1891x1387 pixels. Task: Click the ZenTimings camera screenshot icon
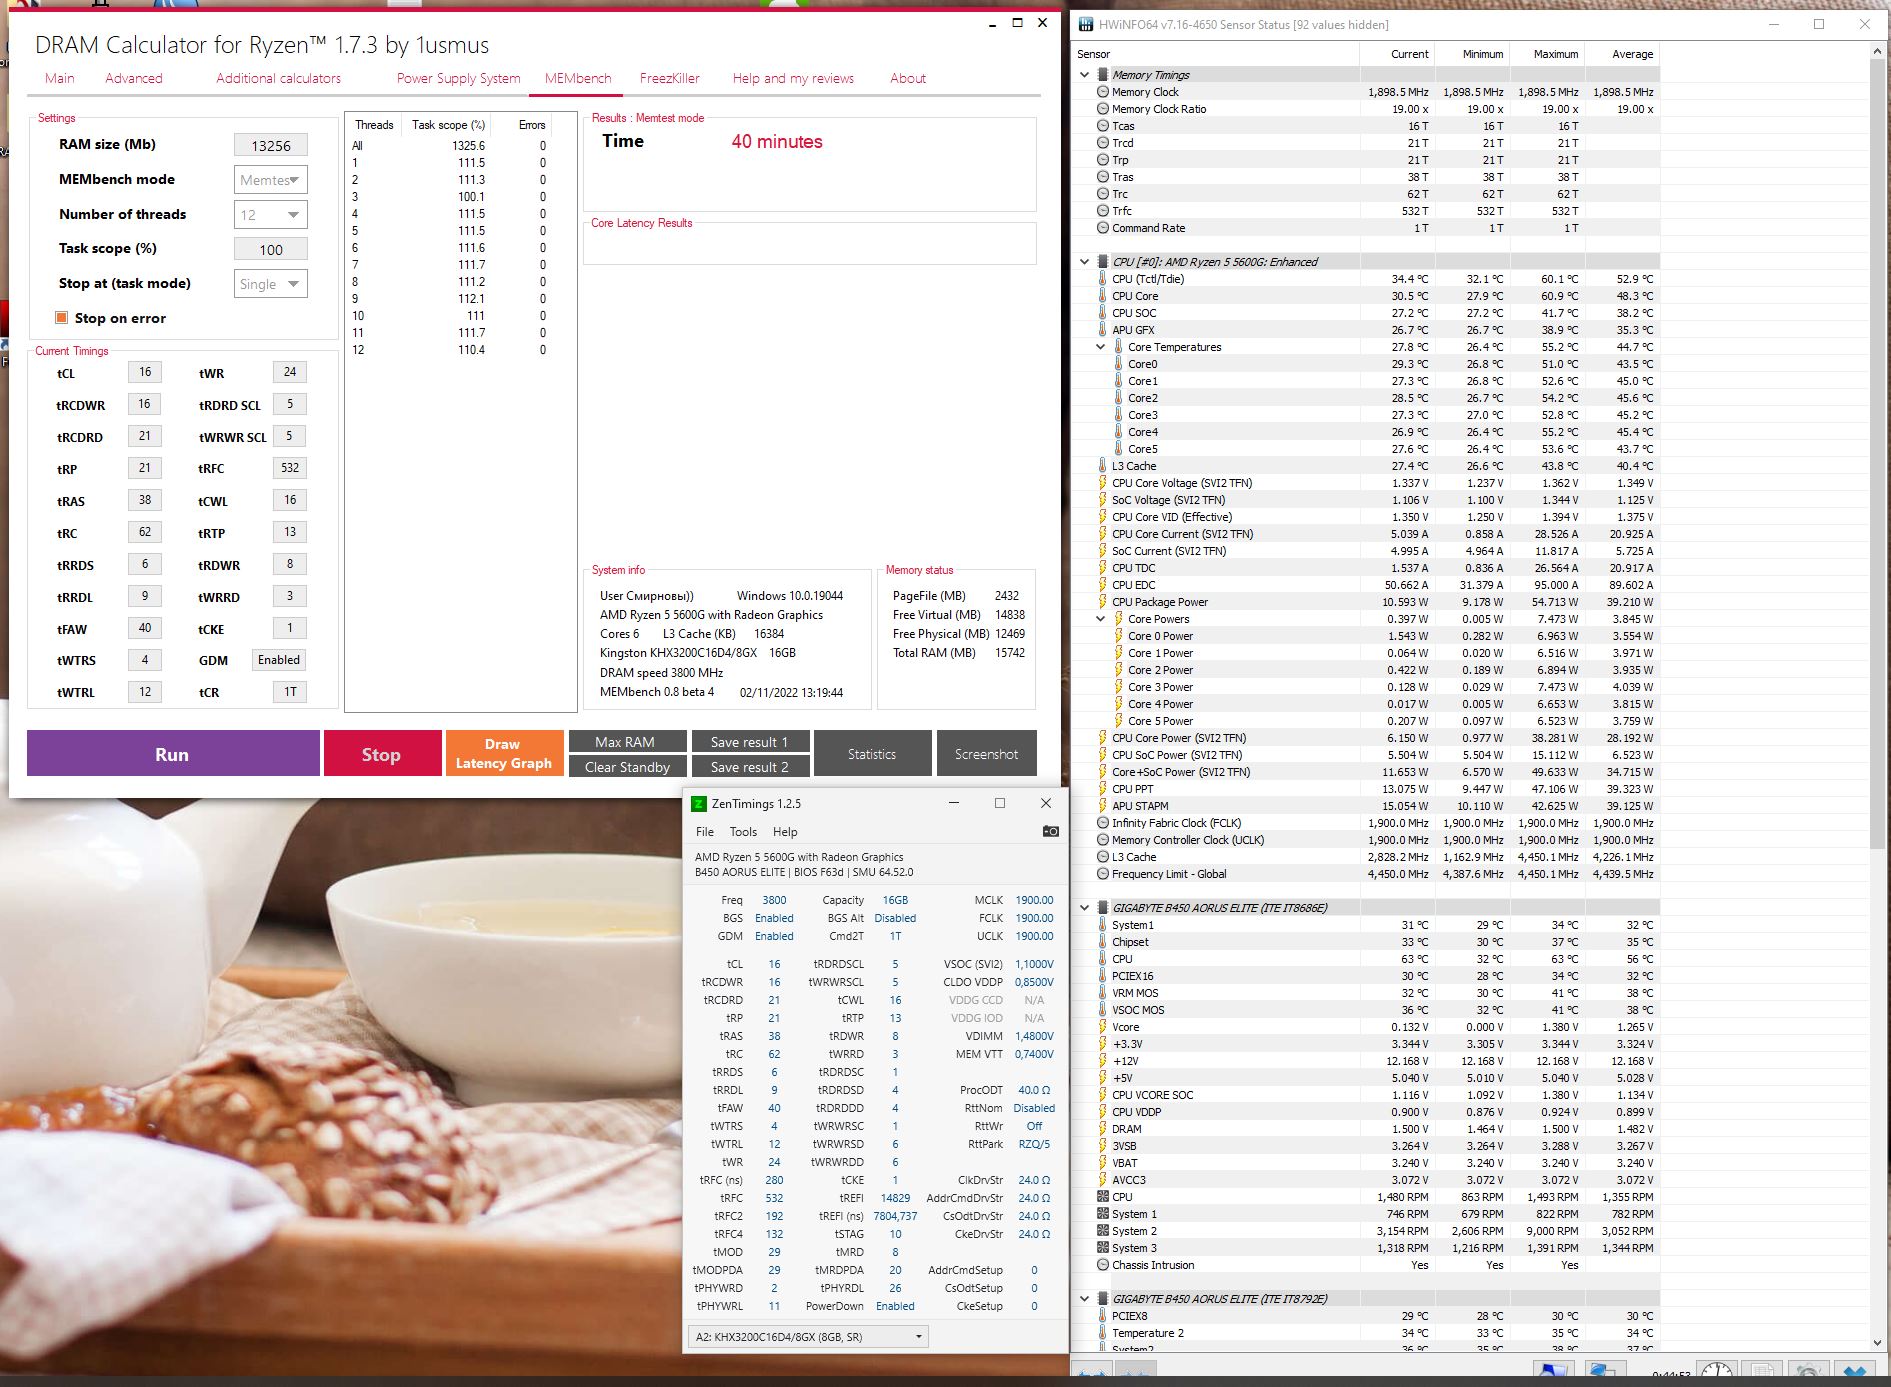point(1050,831)
